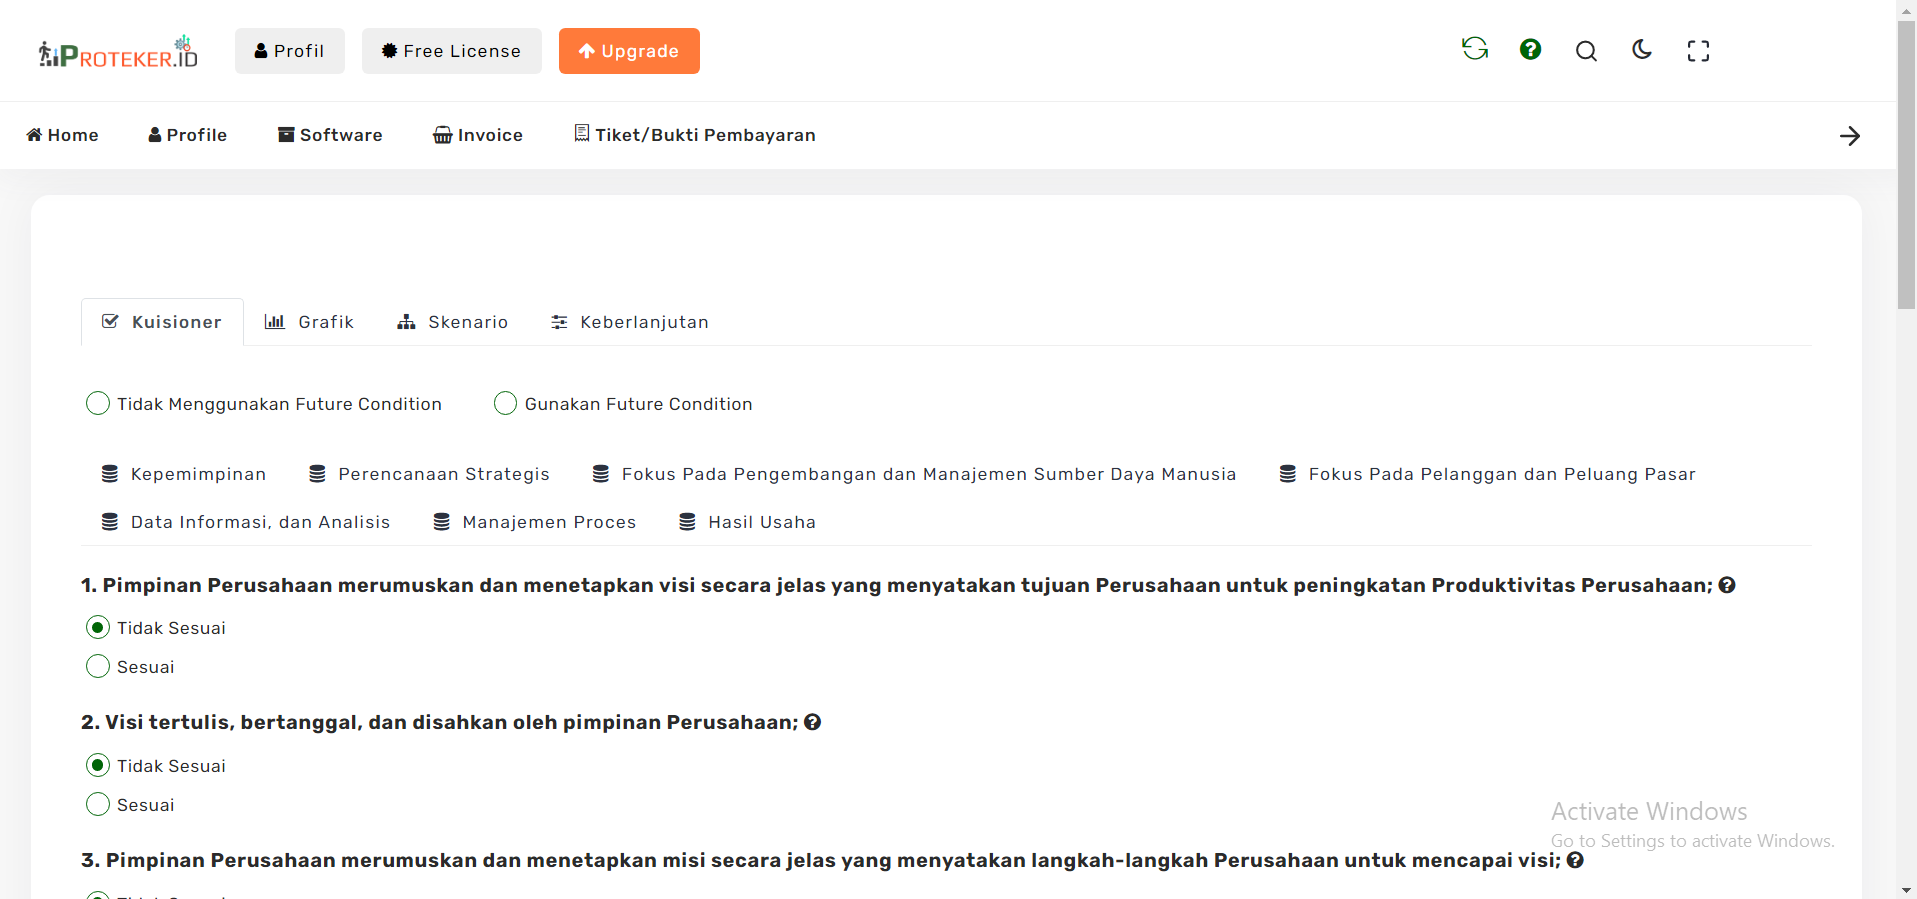
Task: Toggle dark mode moon icon
Action: [1642, 50]
